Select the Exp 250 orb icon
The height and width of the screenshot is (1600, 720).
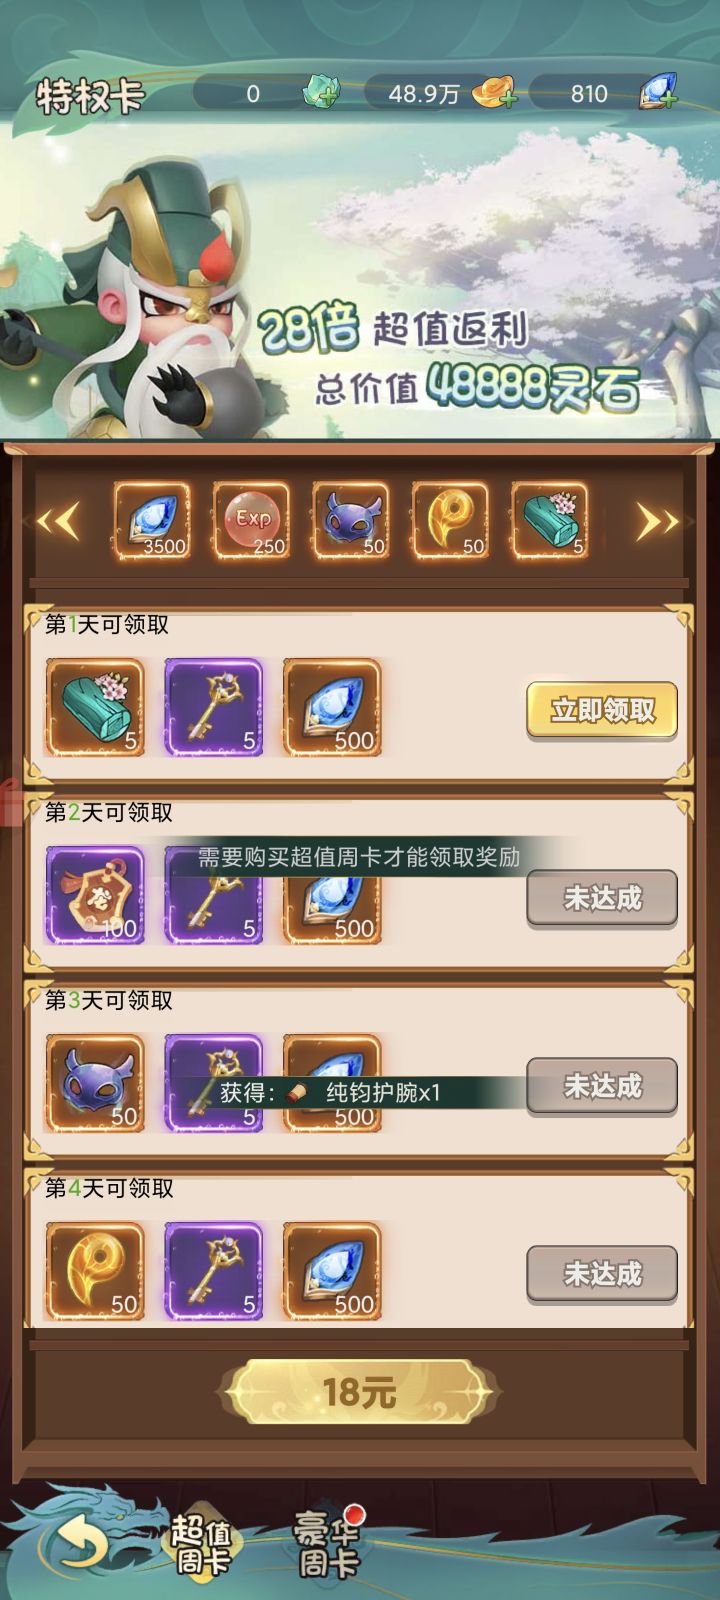pos(251,520)
